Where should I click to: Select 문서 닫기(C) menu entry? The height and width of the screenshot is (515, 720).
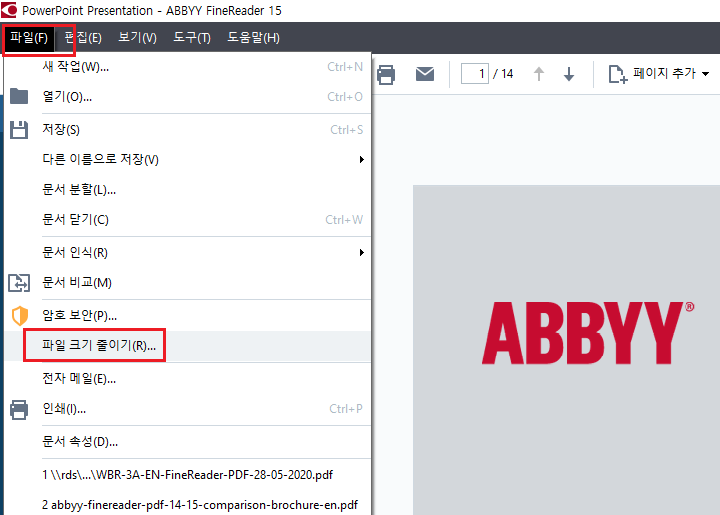click(x=187, y=220)
